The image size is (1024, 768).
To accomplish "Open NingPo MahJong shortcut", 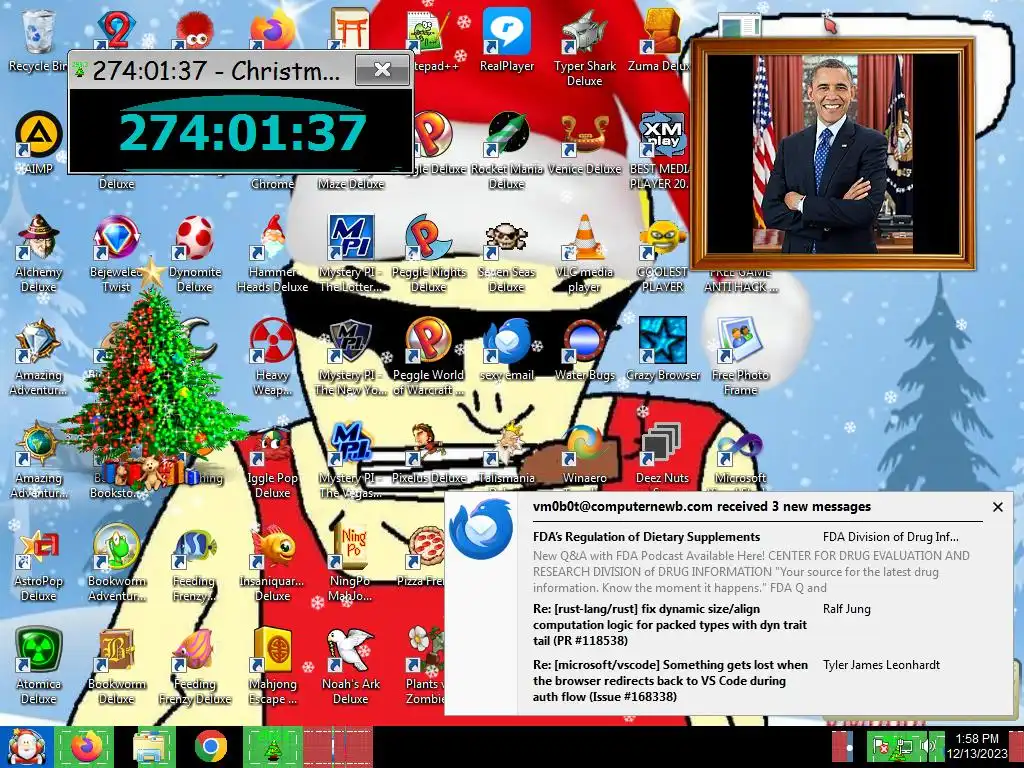I will pyautogui.click(x=351, y=563).
